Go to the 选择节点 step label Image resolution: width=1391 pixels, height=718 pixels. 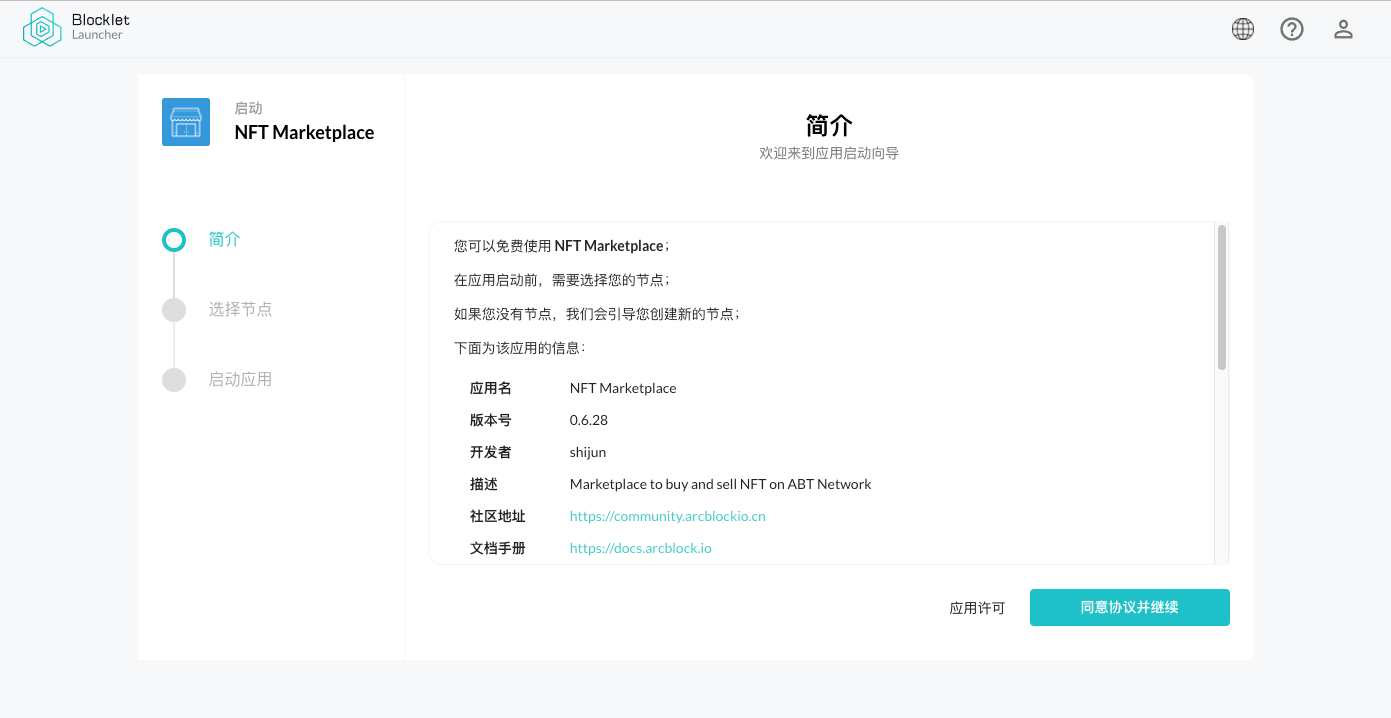[240, 309]
